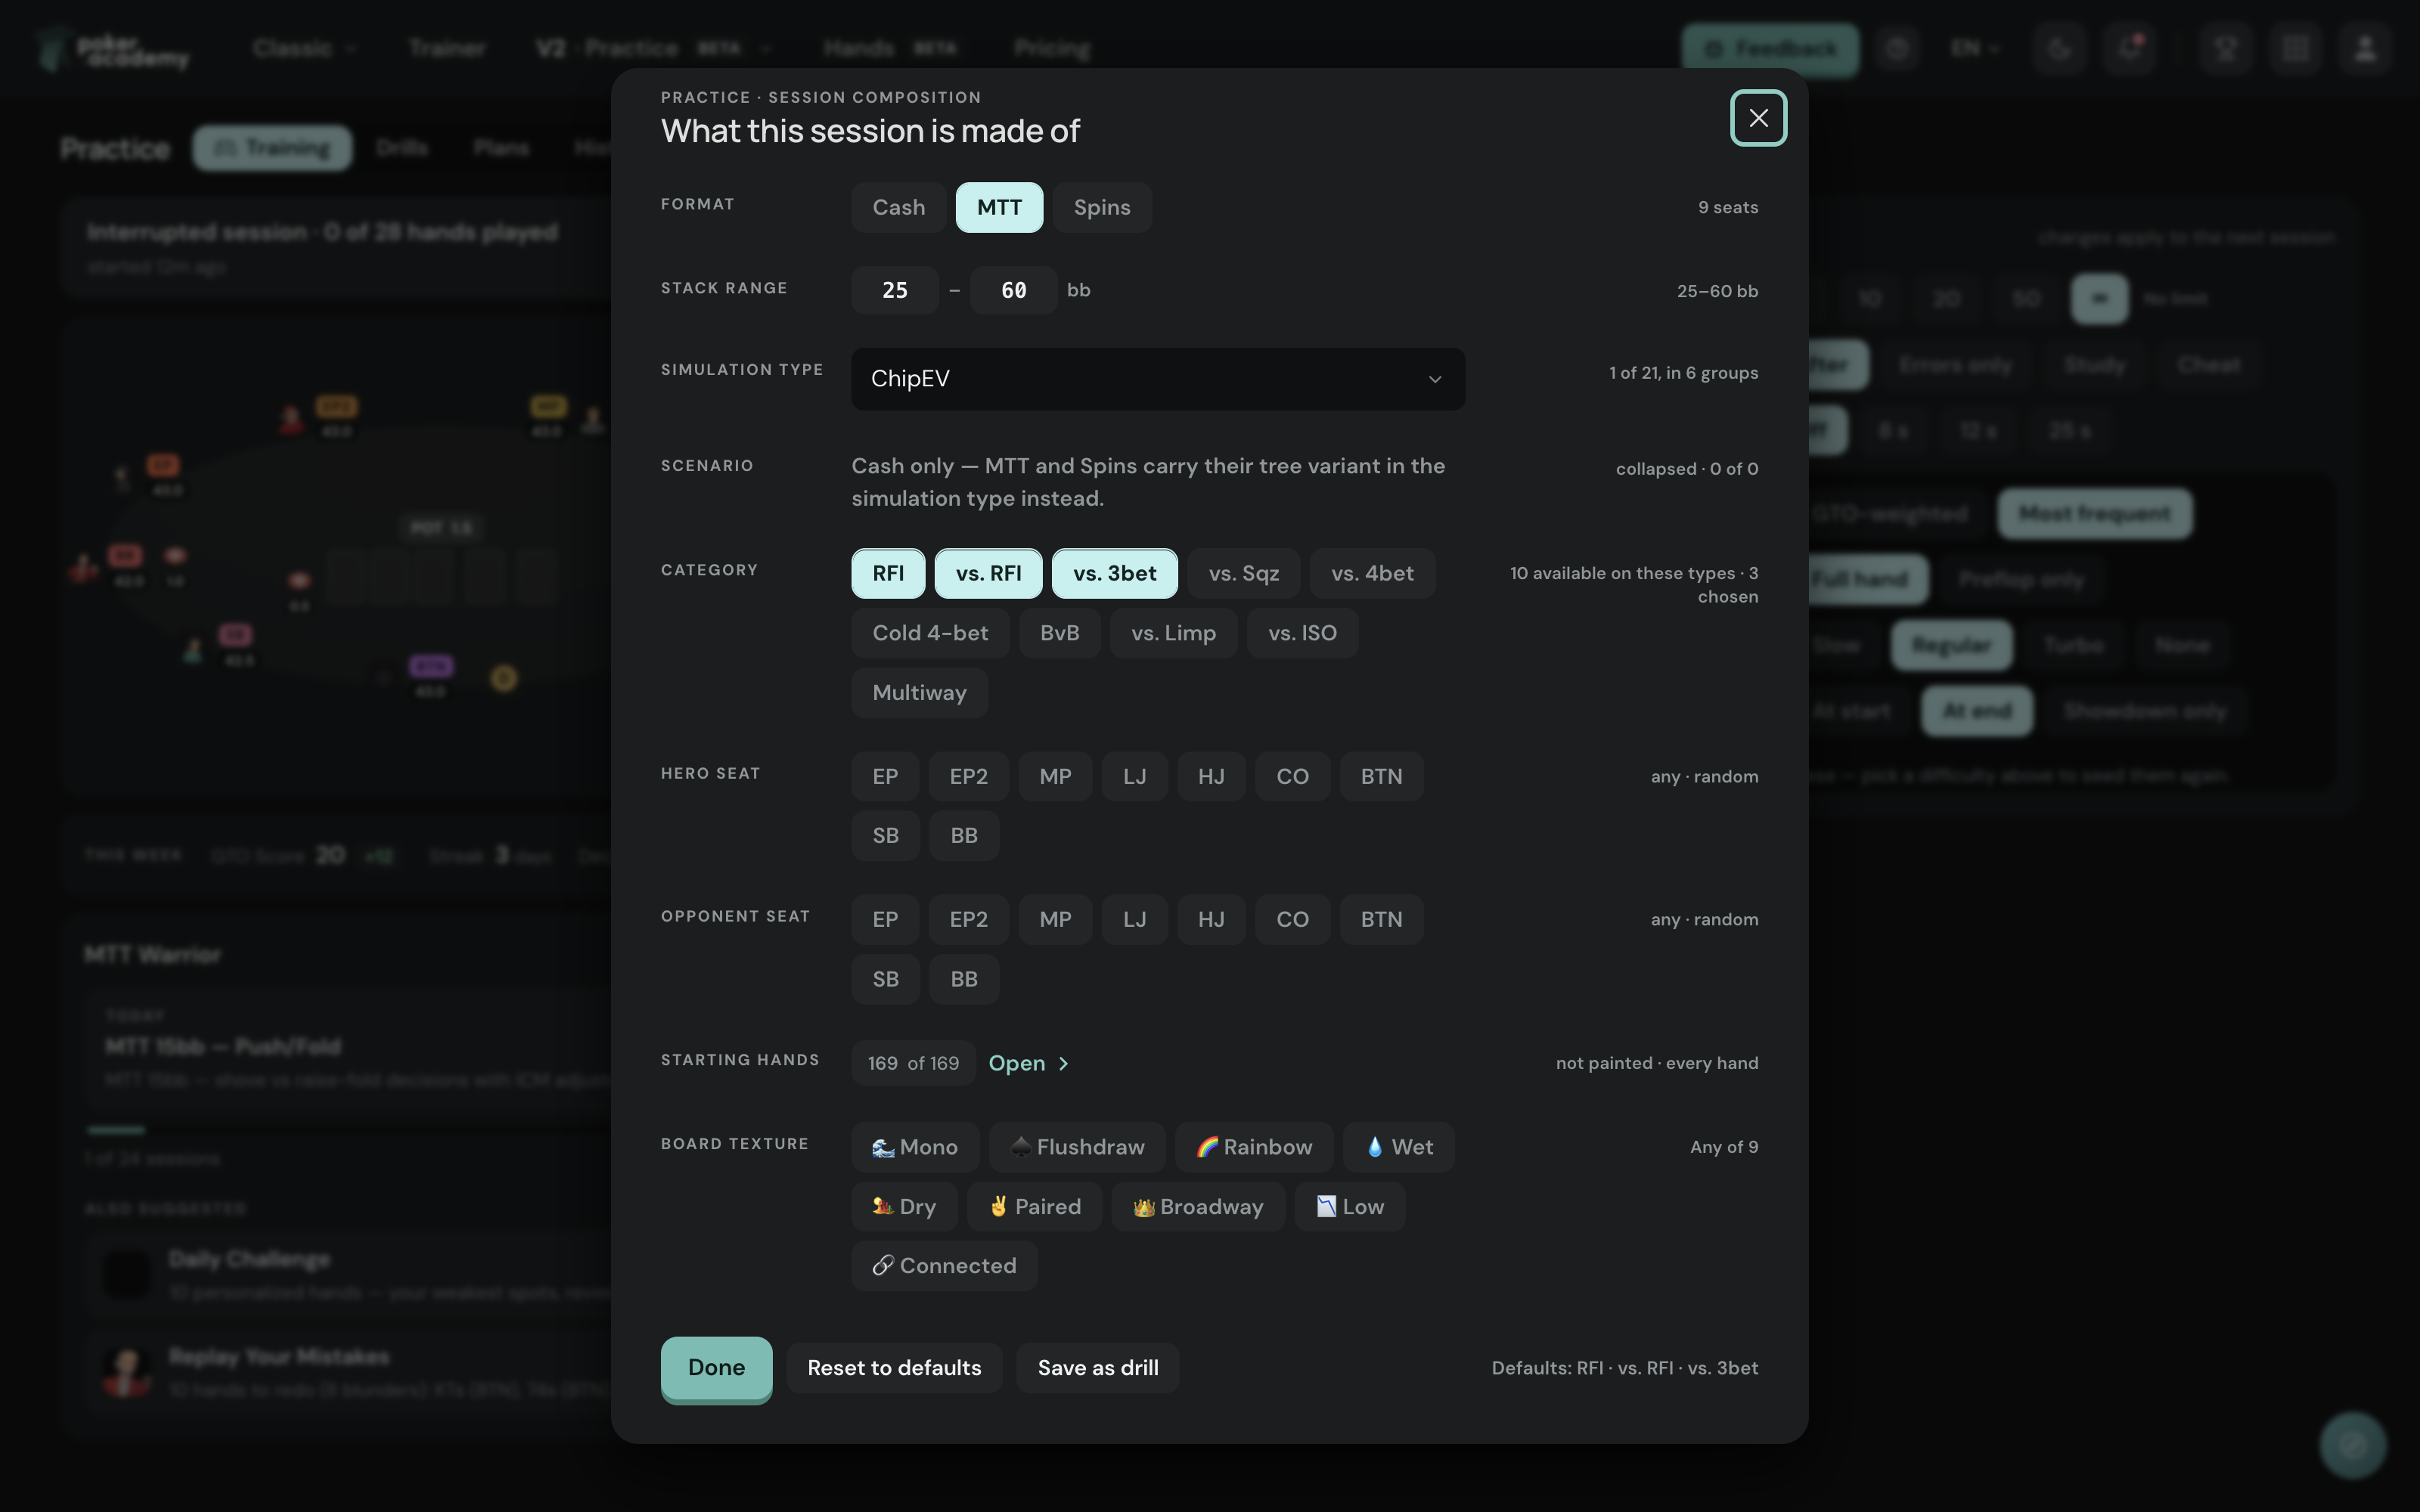Confirm with the Done button
The height and width of the screenshot is (1512, 2420).
pyautogui.click(x=716, y=1368)
